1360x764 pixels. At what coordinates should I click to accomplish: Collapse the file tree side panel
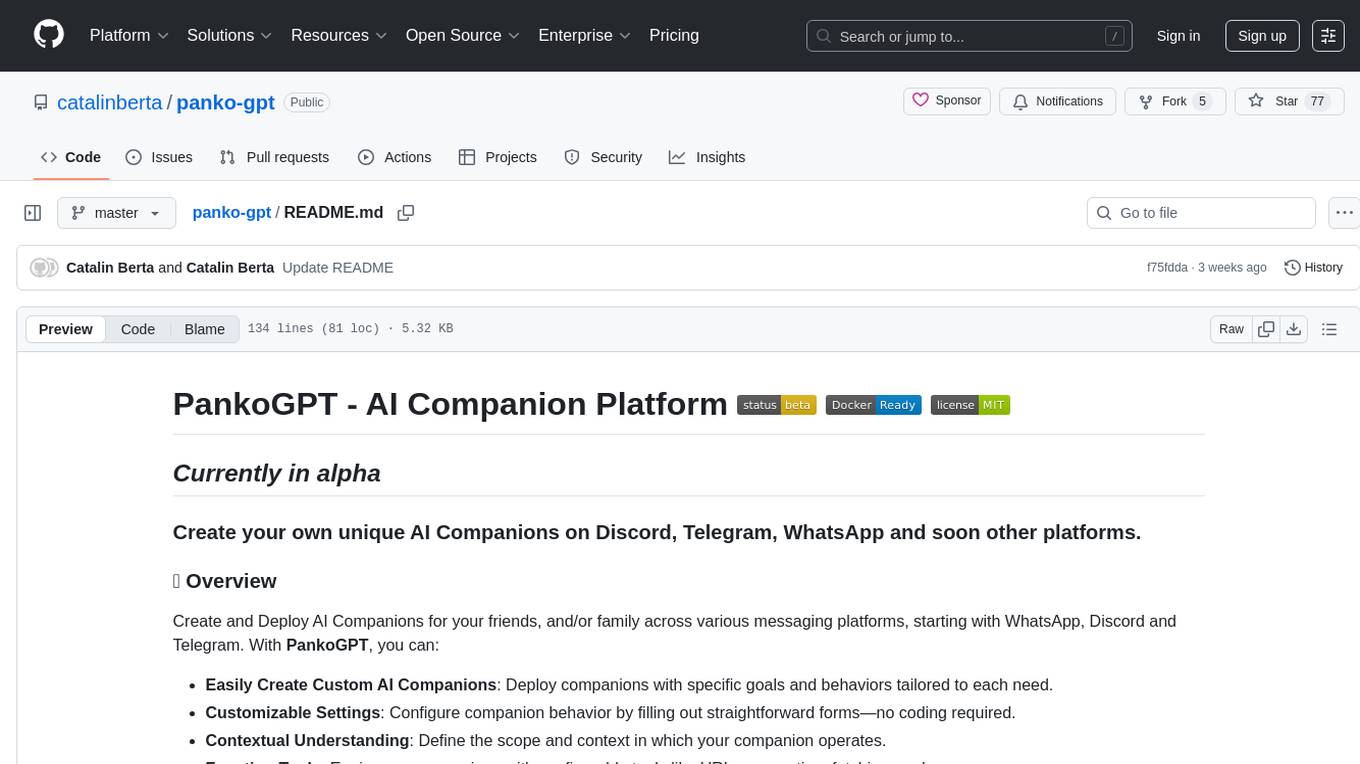pyautogui.click(x=33, y=213)
